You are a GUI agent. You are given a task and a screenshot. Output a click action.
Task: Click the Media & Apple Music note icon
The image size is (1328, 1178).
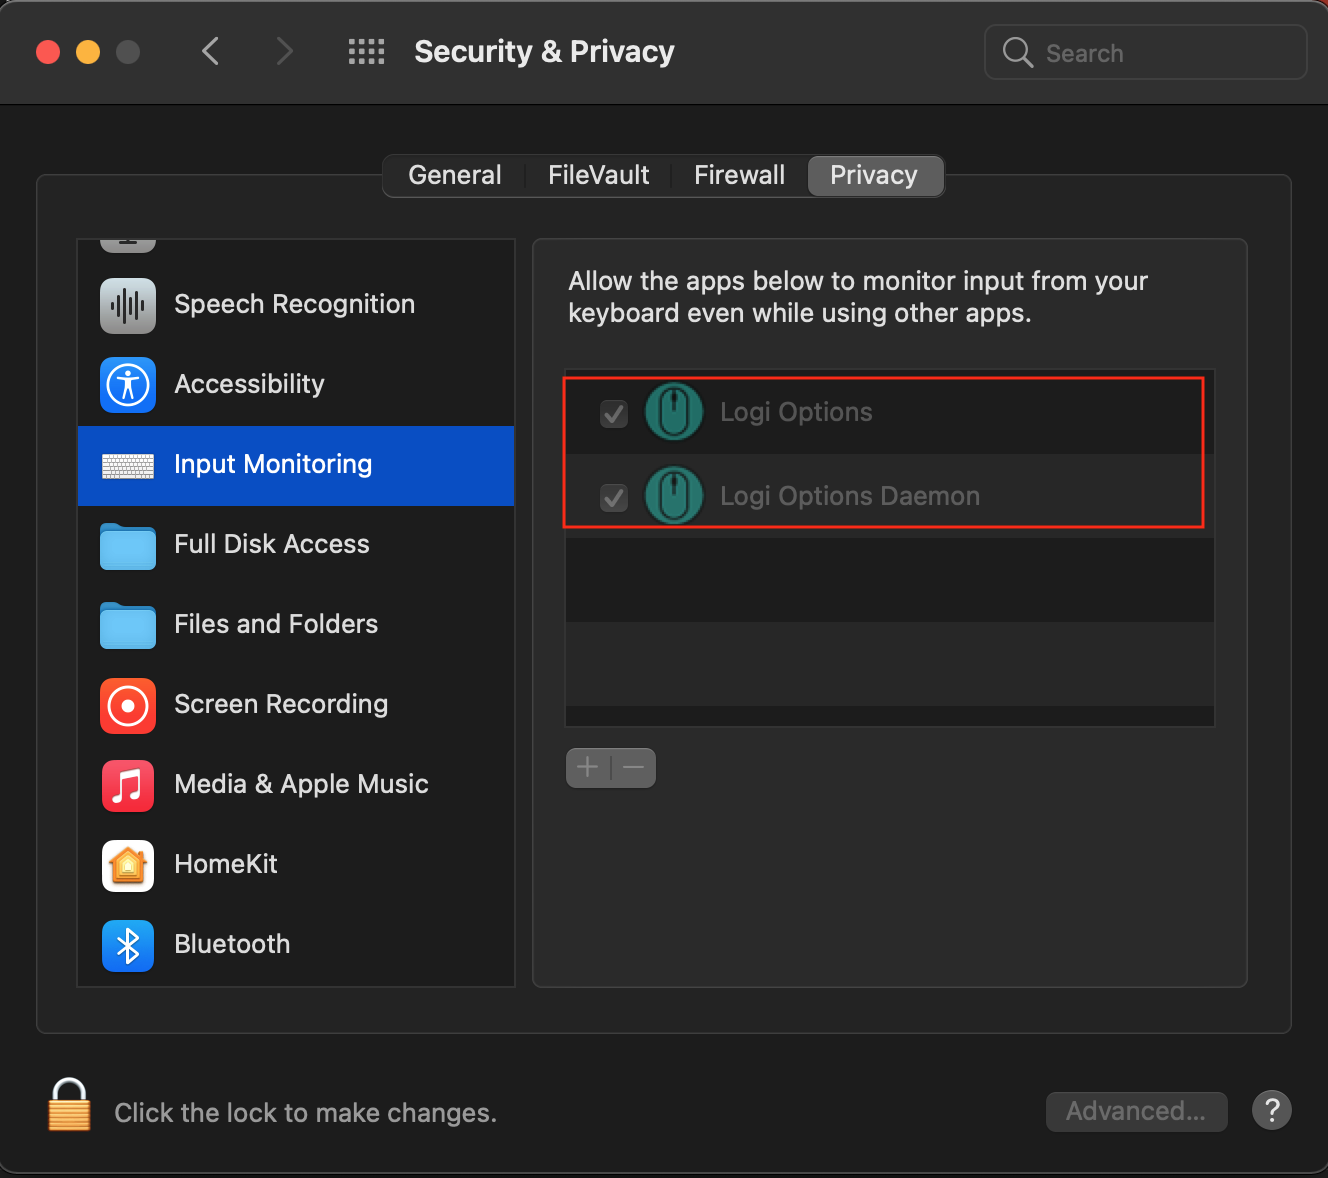click(128, 786)
